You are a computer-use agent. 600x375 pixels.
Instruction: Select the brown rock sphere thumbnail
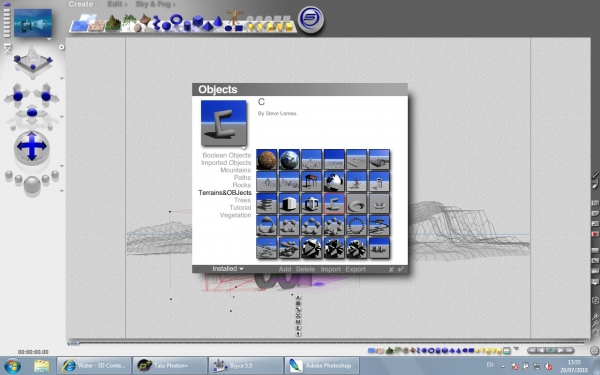click(266, 159)
